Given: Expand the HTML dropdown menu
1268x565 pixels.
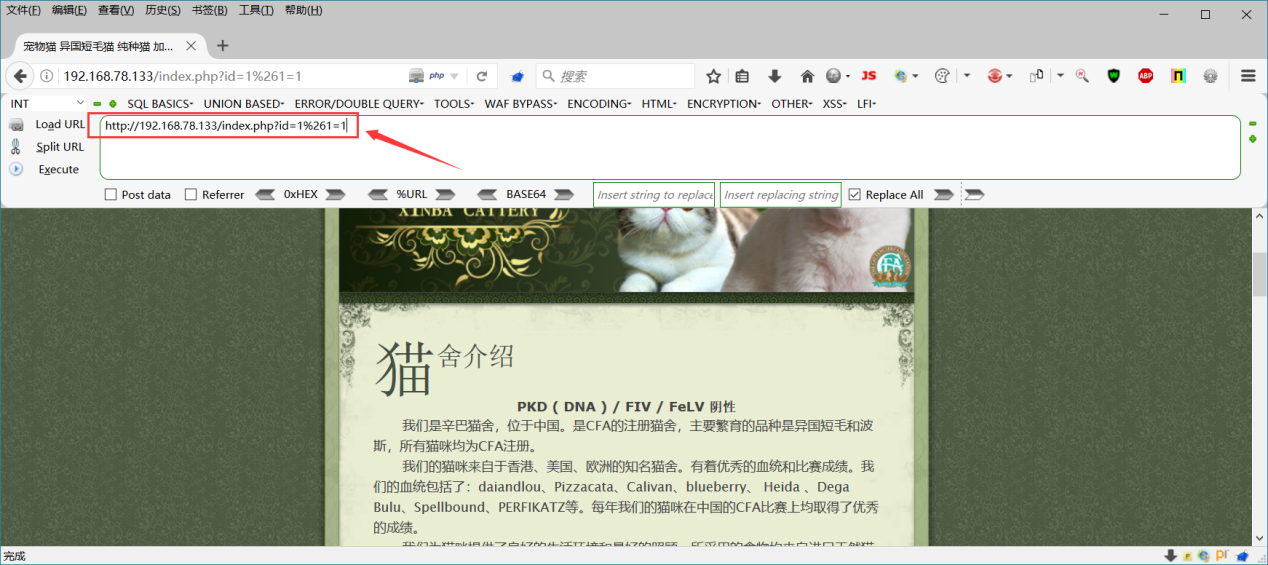Looking at the screenshot, I should pyautogui.click(x=659, y=103).
